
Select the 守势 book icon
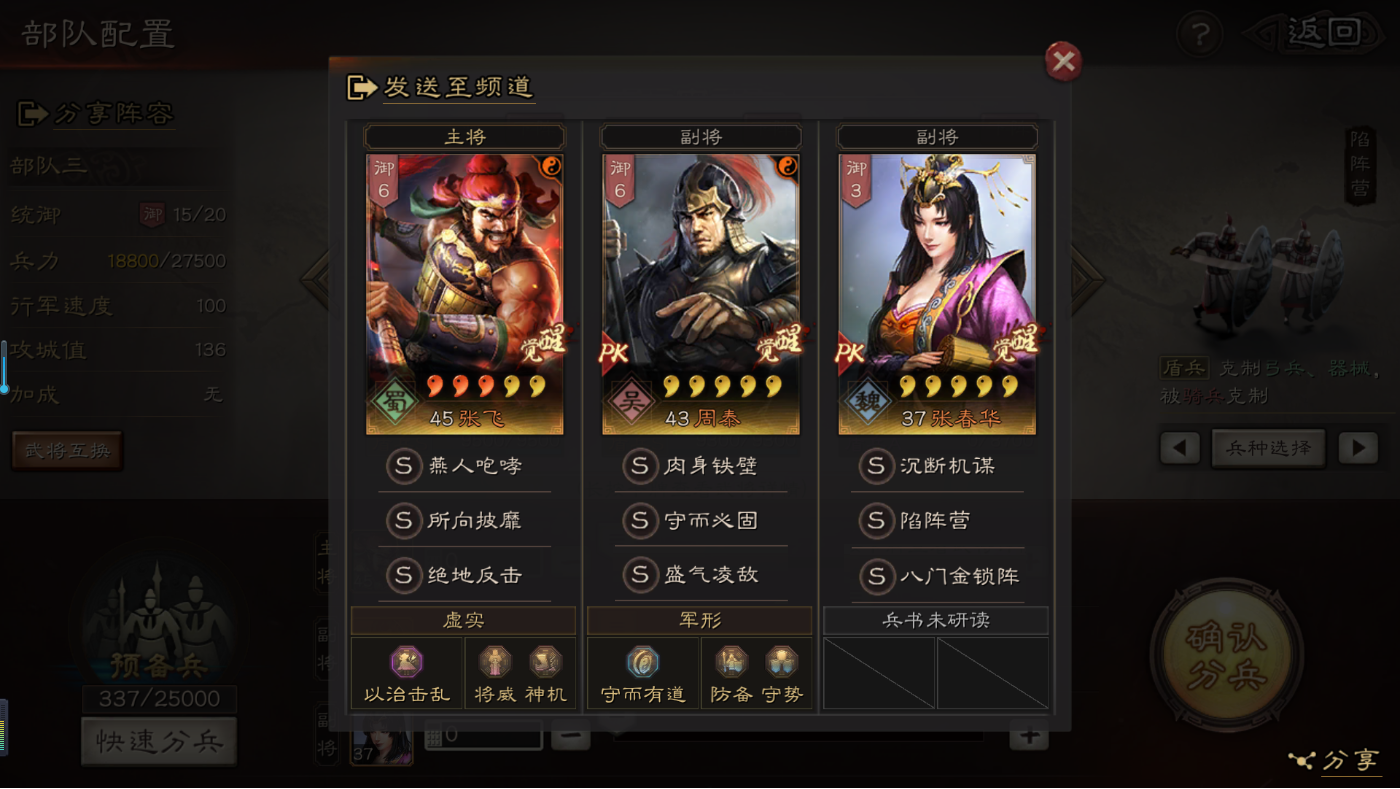point(782,662)
